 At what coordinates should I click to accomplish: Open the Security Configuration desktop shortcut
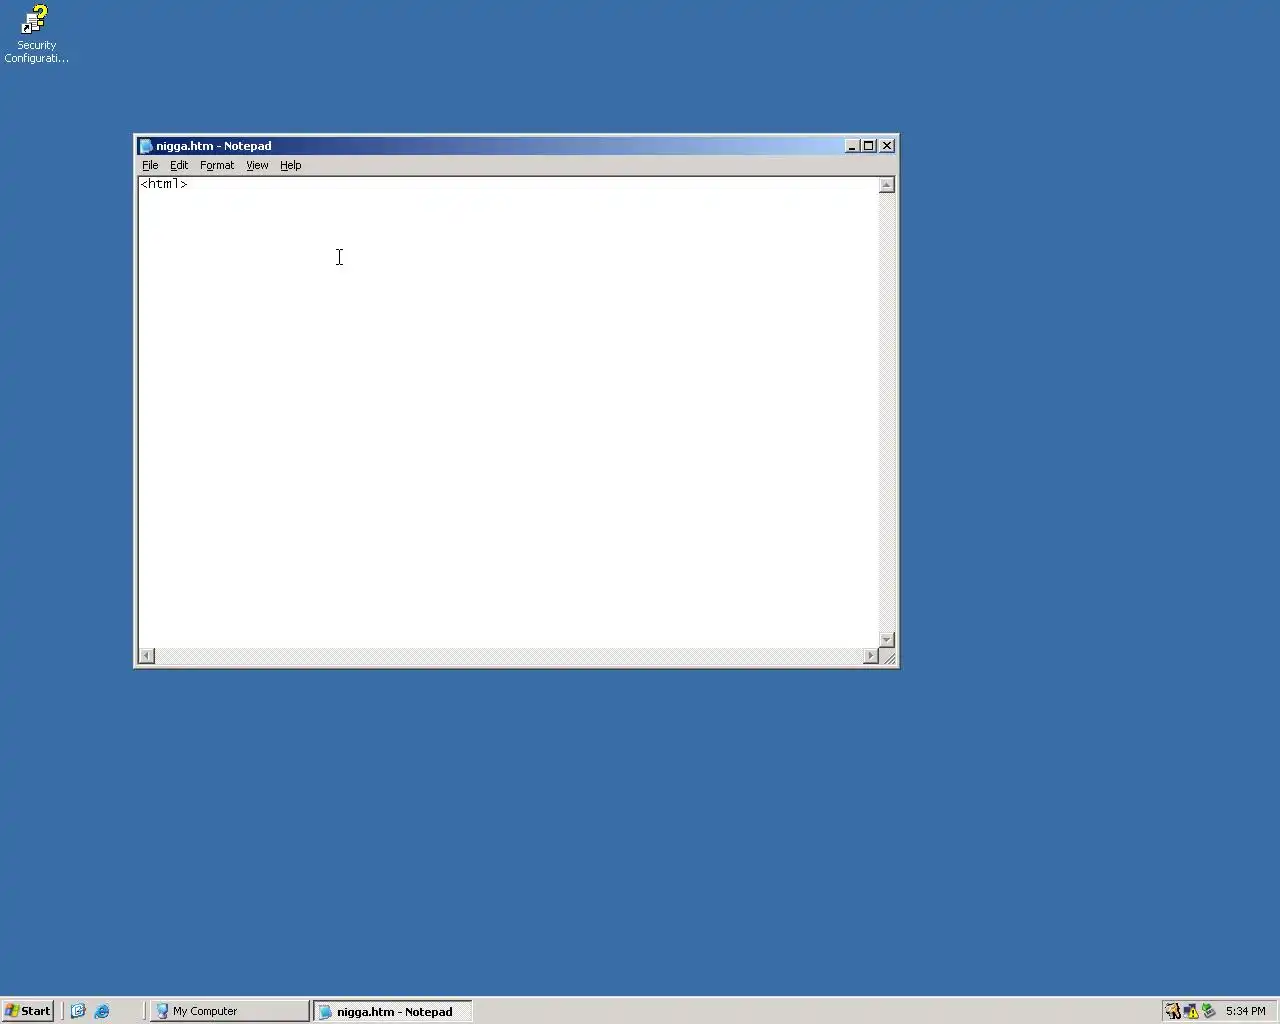(36, 34)
